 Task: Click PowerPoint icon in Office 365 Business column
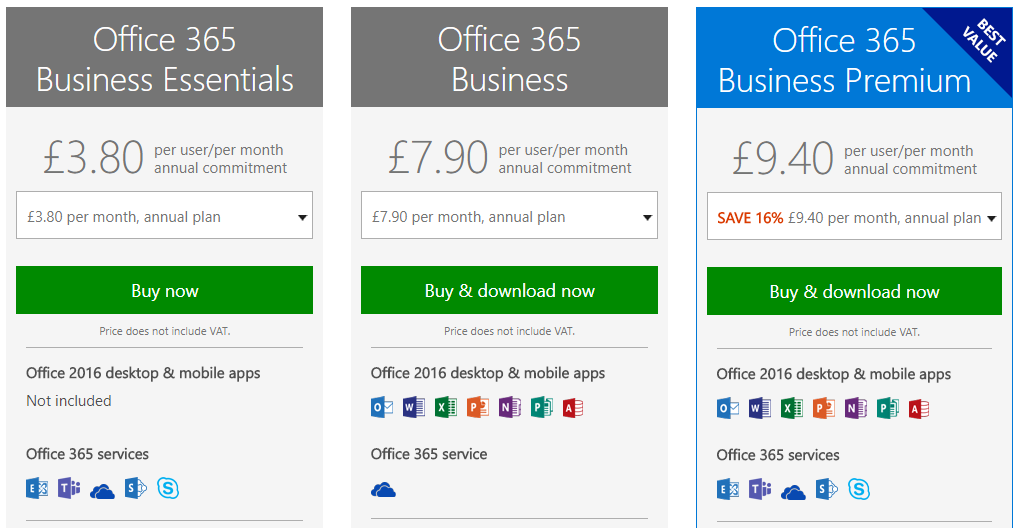pyautogui.click(x=478, y=408)
